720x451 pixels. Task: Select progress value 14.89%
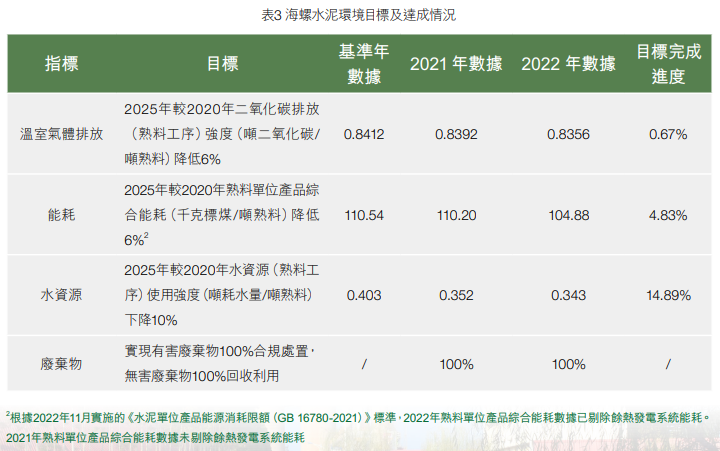point(668,295)
